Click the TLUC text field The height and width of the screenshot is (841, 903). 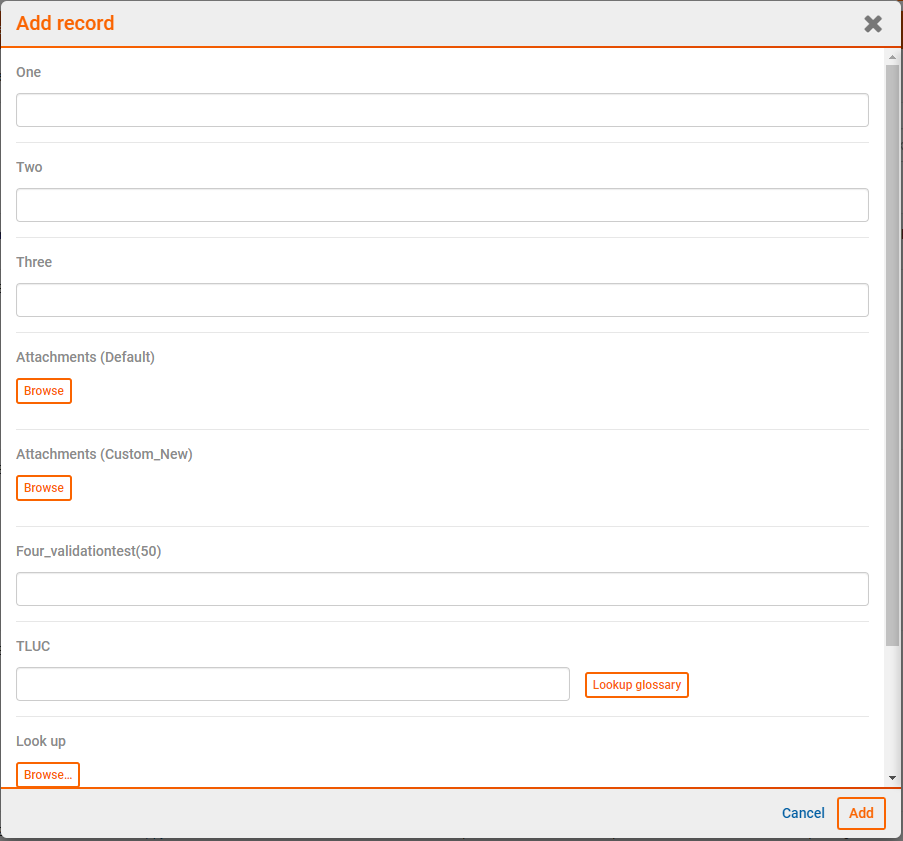pyautogui.click(x=293, y=684)
